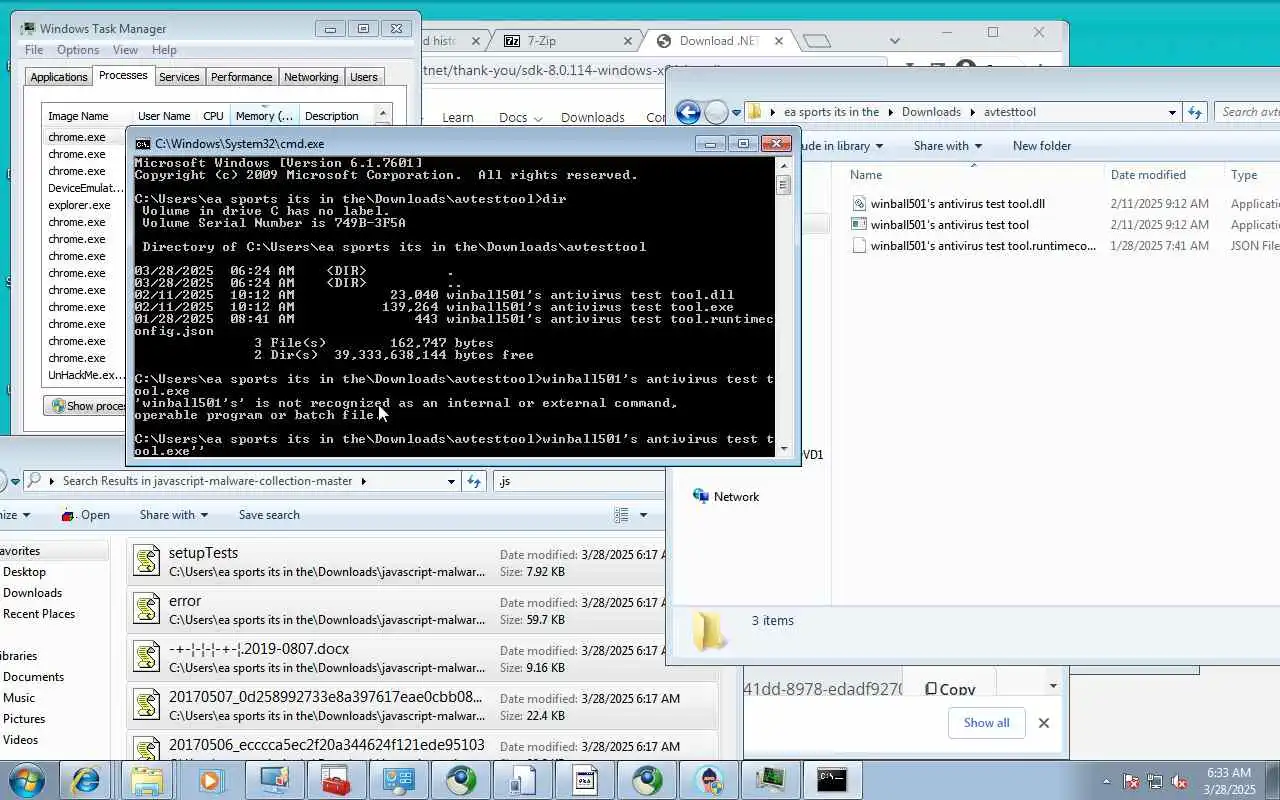Open the View menu in Task Manager
This screenshot has width=1280, height=800.
[125, 50]
